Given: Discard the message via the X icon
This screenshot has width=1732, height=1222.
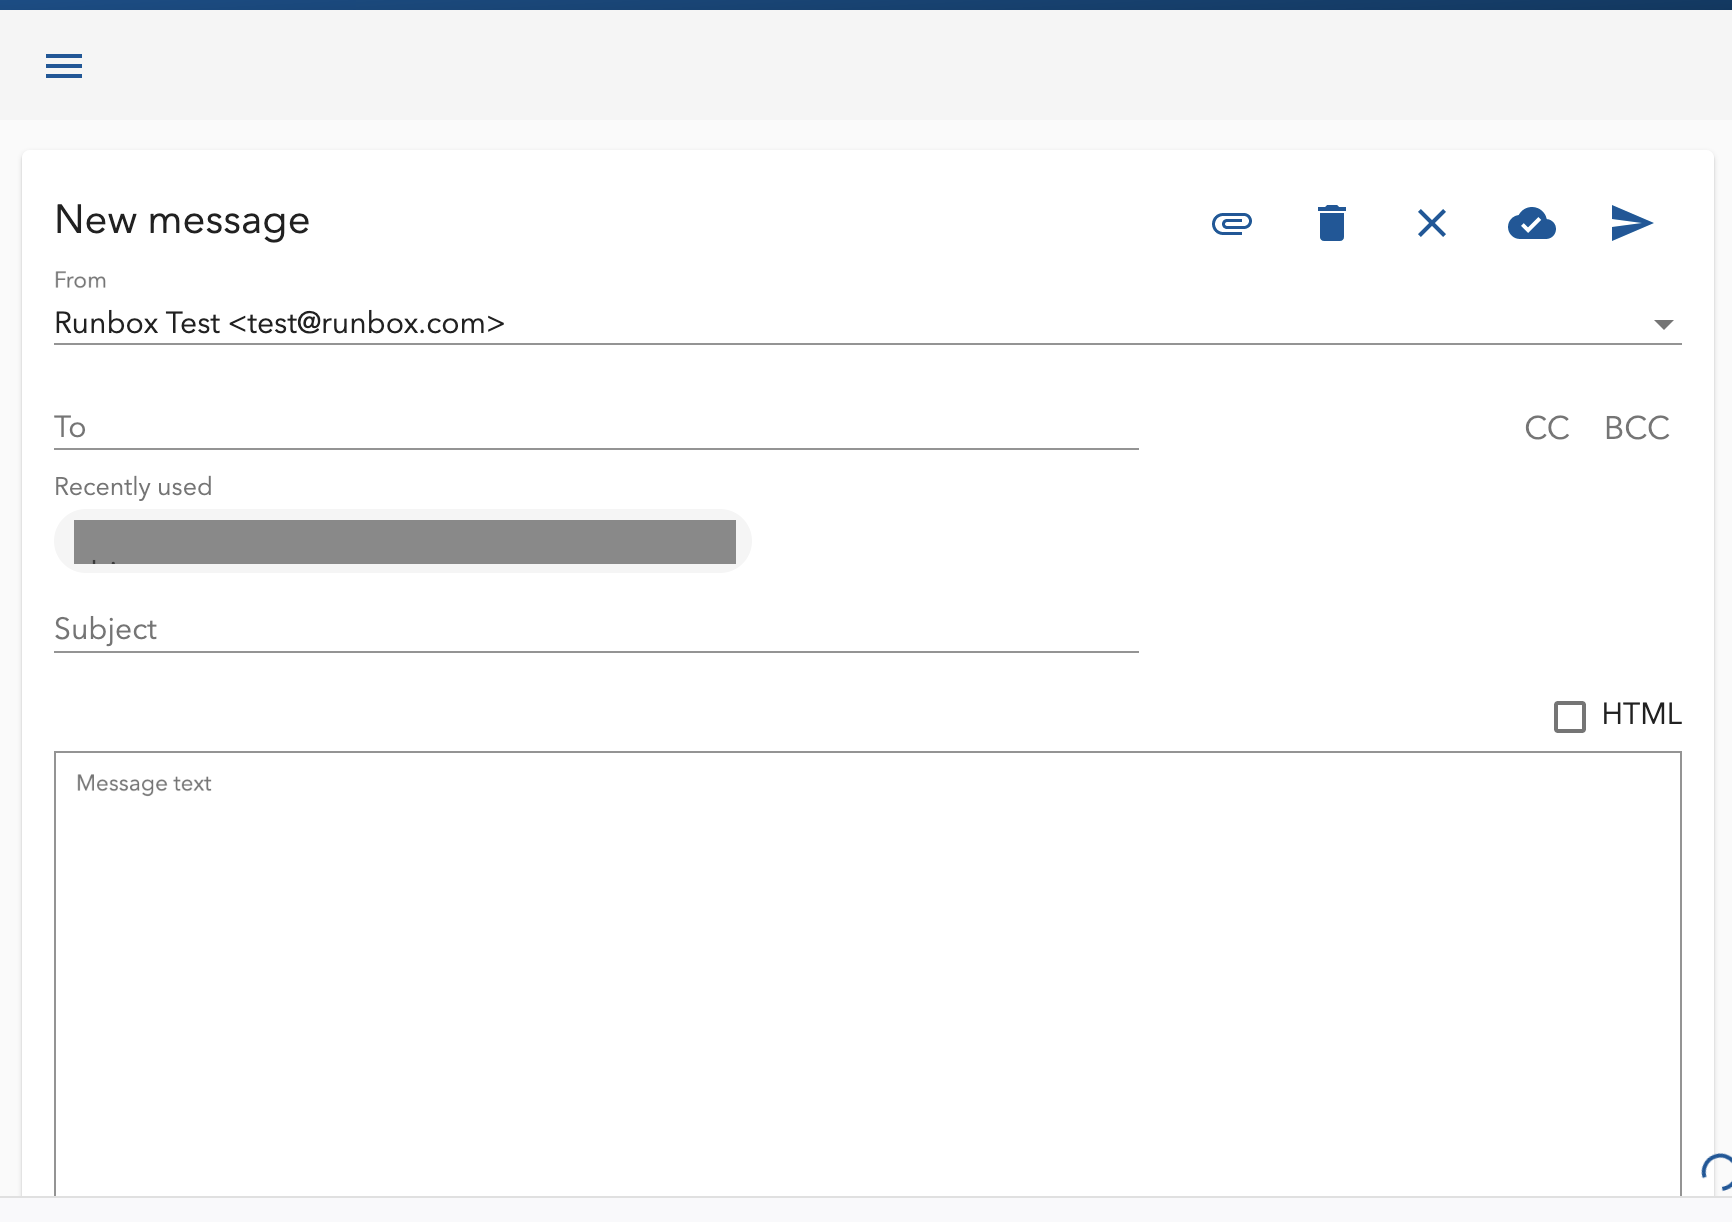Looking at the screenshot, I should [1431, 223].
